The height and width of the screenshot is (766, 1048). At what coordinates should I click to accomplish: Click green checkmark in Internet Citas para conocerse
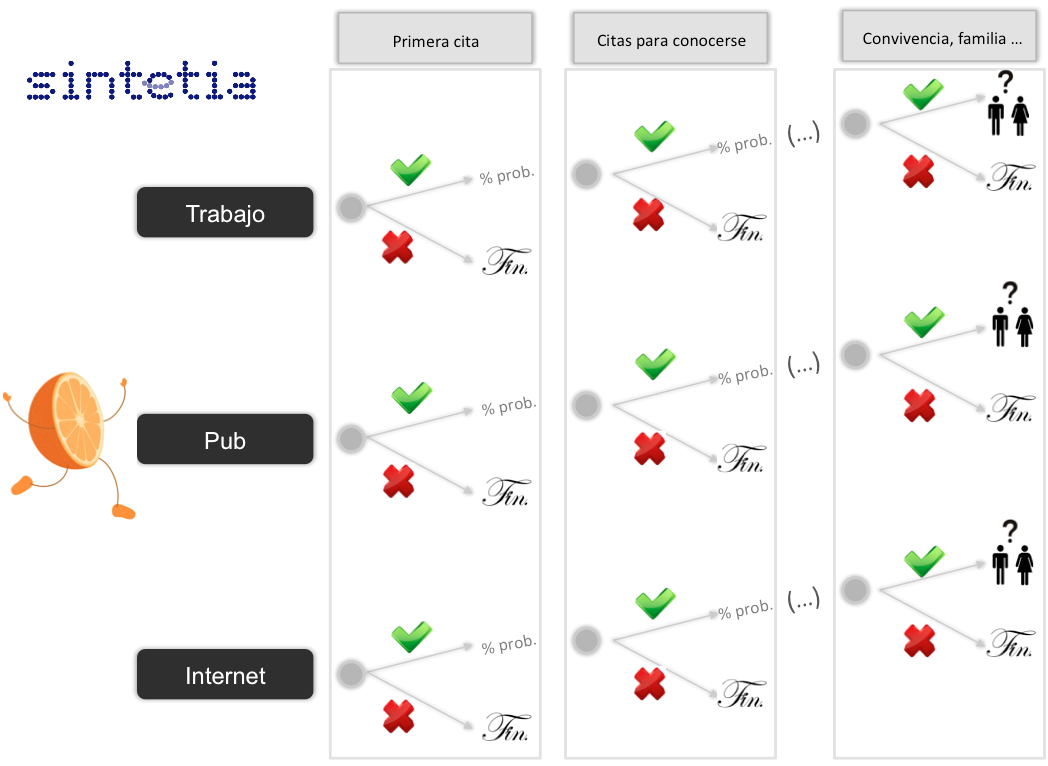tap(655, 603)
